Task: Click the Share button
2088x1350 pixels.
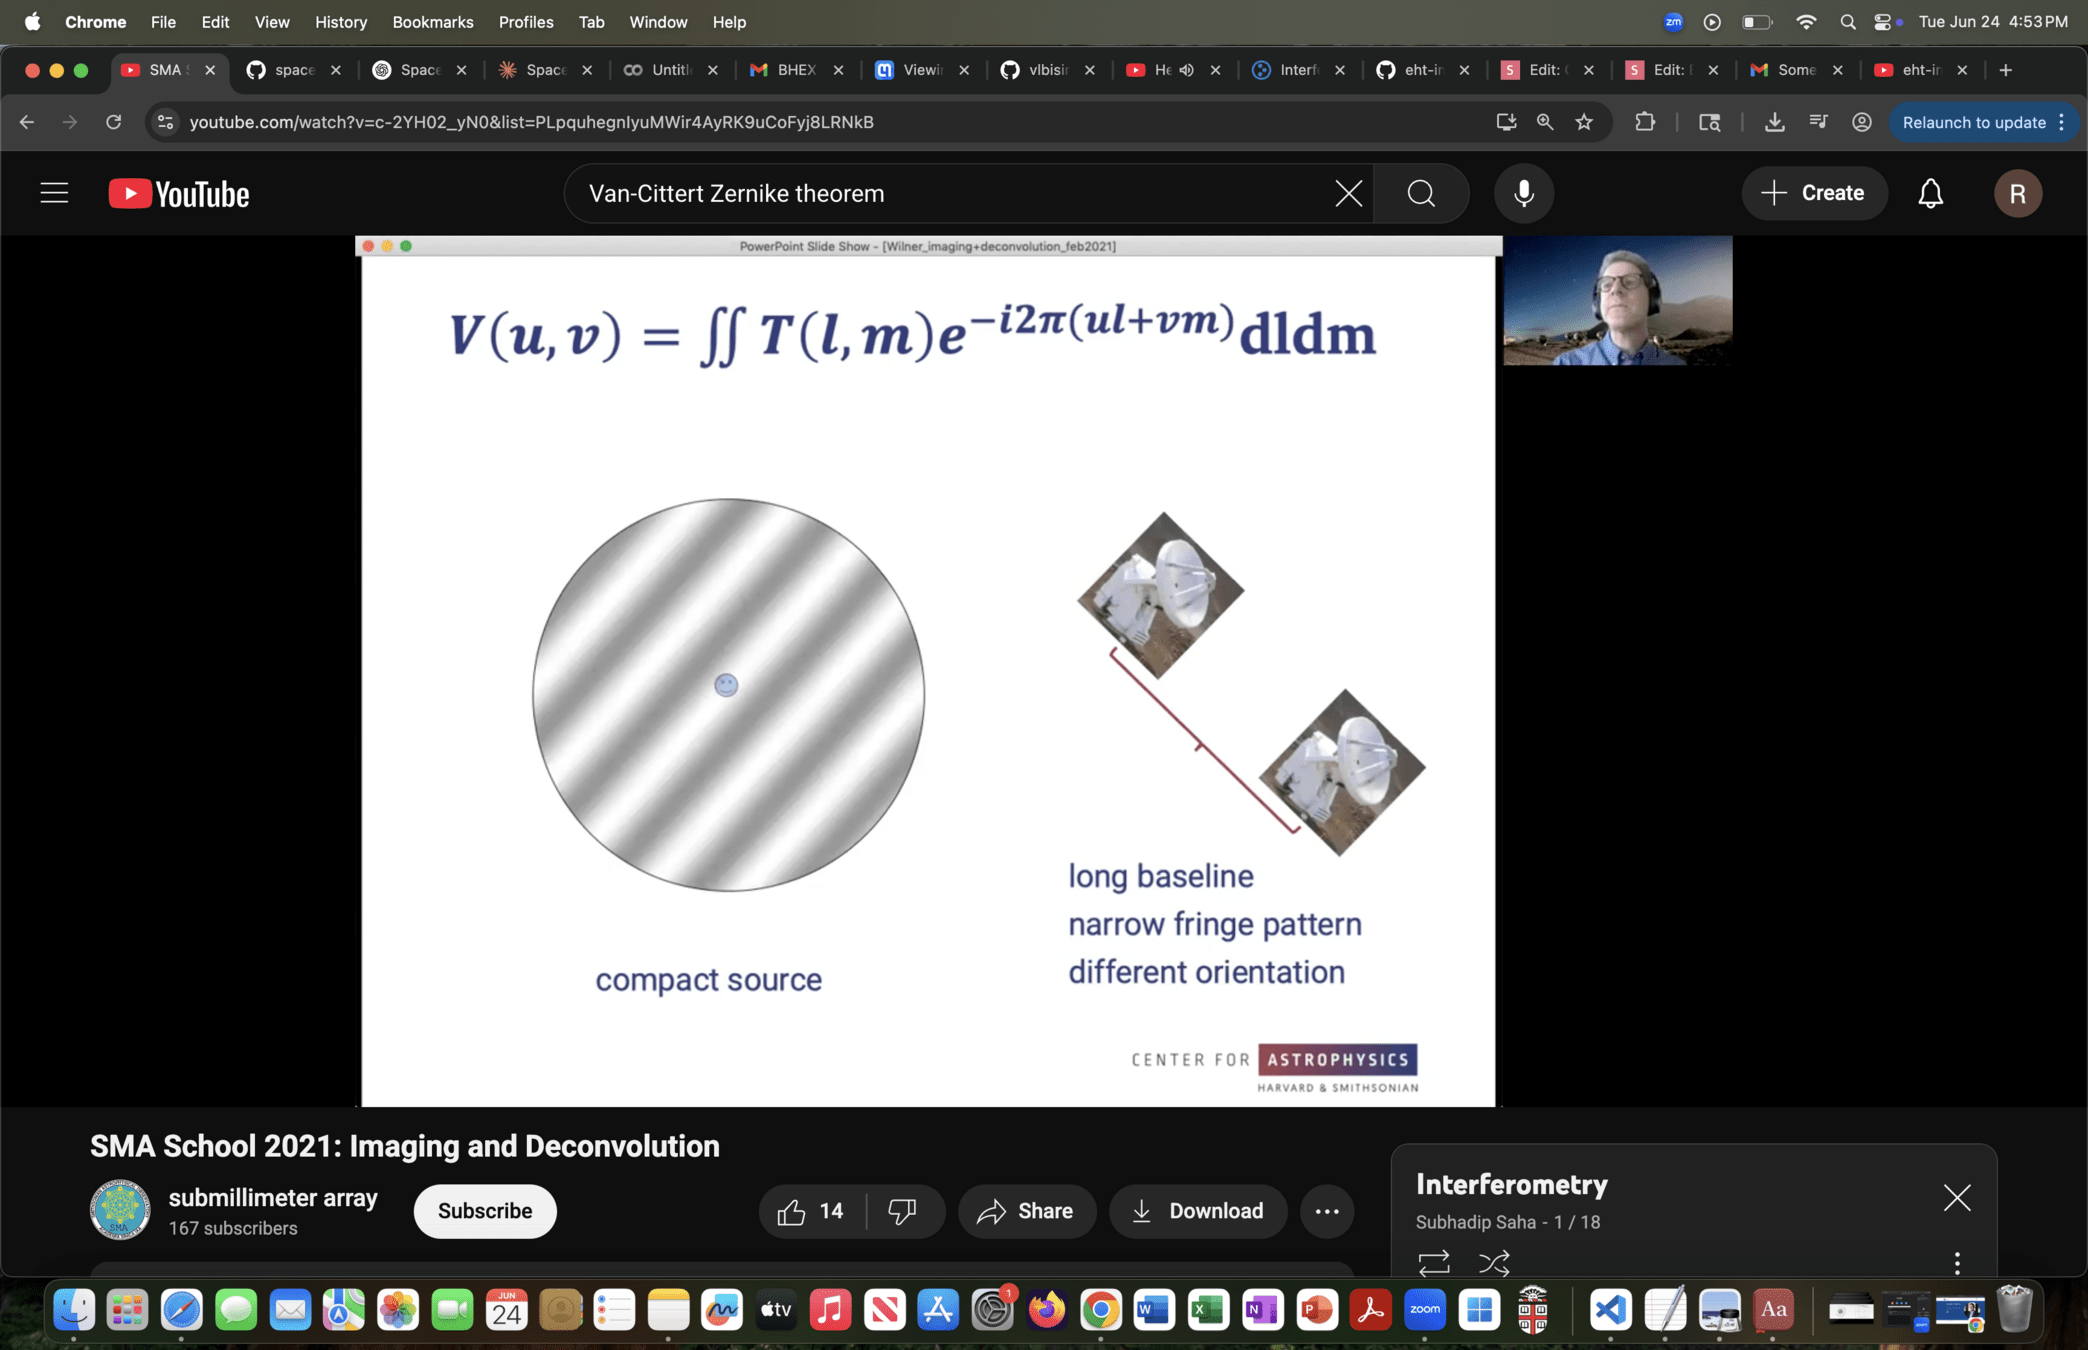Action: (1026, 1211)
